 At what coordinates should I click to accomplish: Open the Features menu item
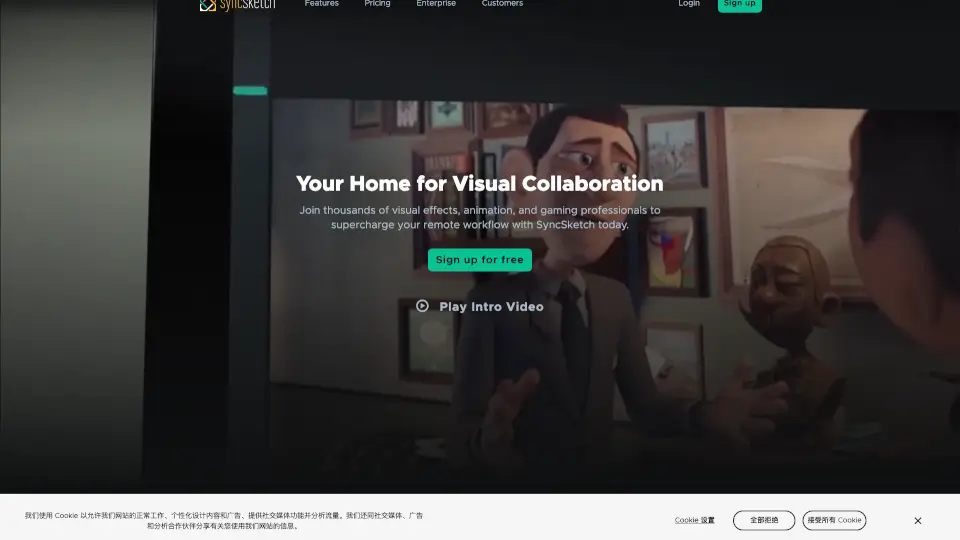point(321,4)
